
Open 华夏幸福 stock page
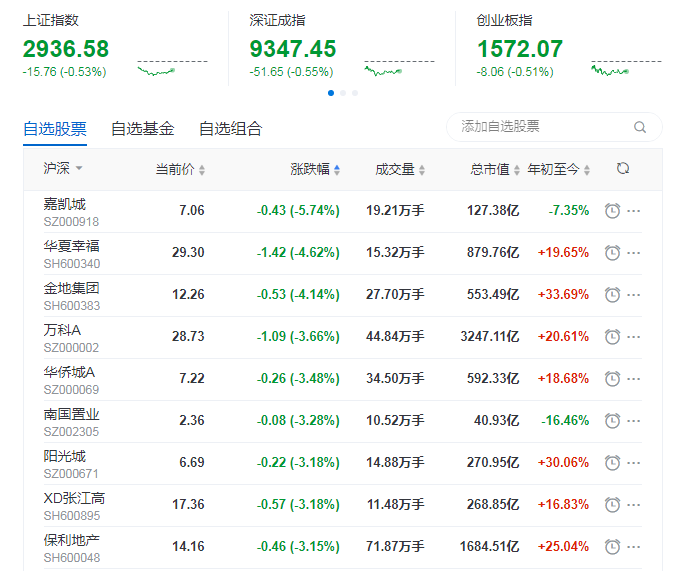72,246
